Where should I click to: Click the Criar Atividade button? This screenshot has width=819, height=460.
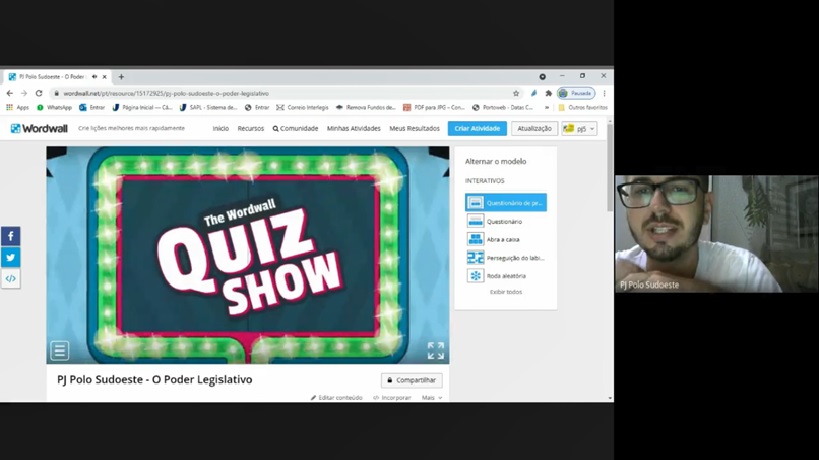(x=477, y=128)
